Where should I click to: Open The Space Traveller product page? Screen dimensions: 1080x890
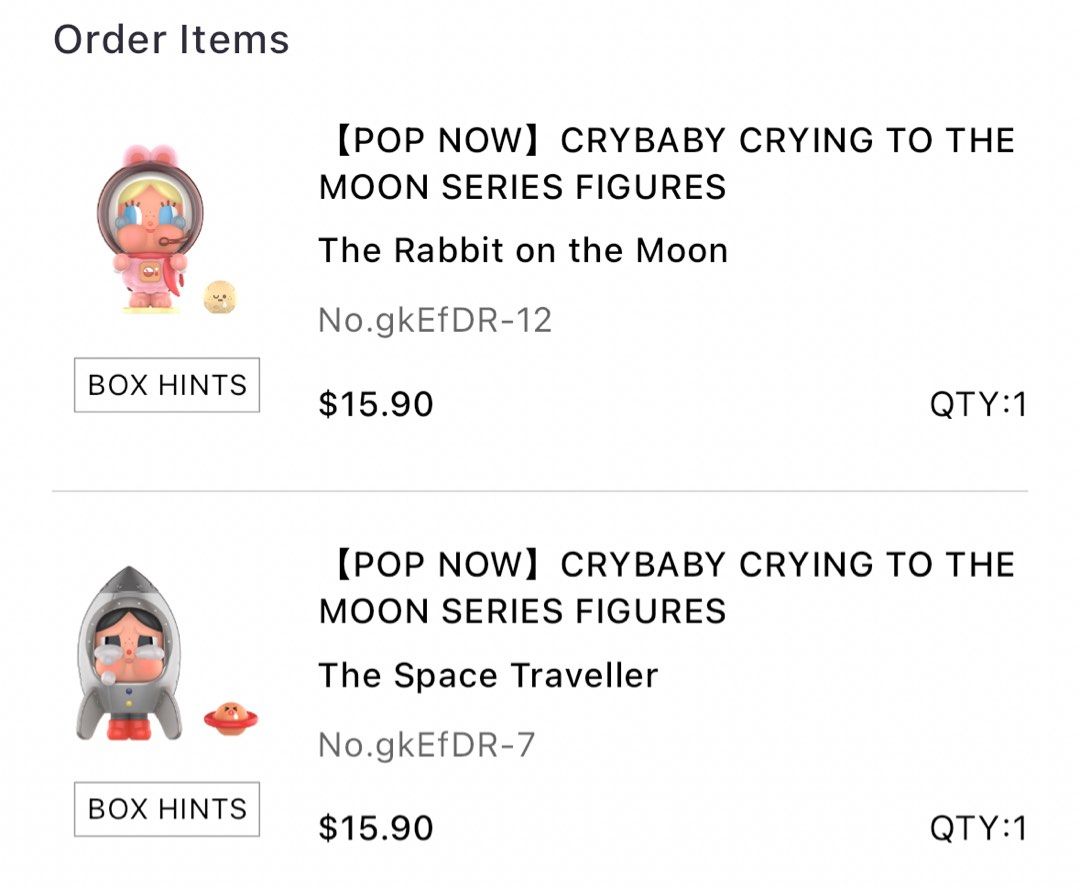pos(486,675)
